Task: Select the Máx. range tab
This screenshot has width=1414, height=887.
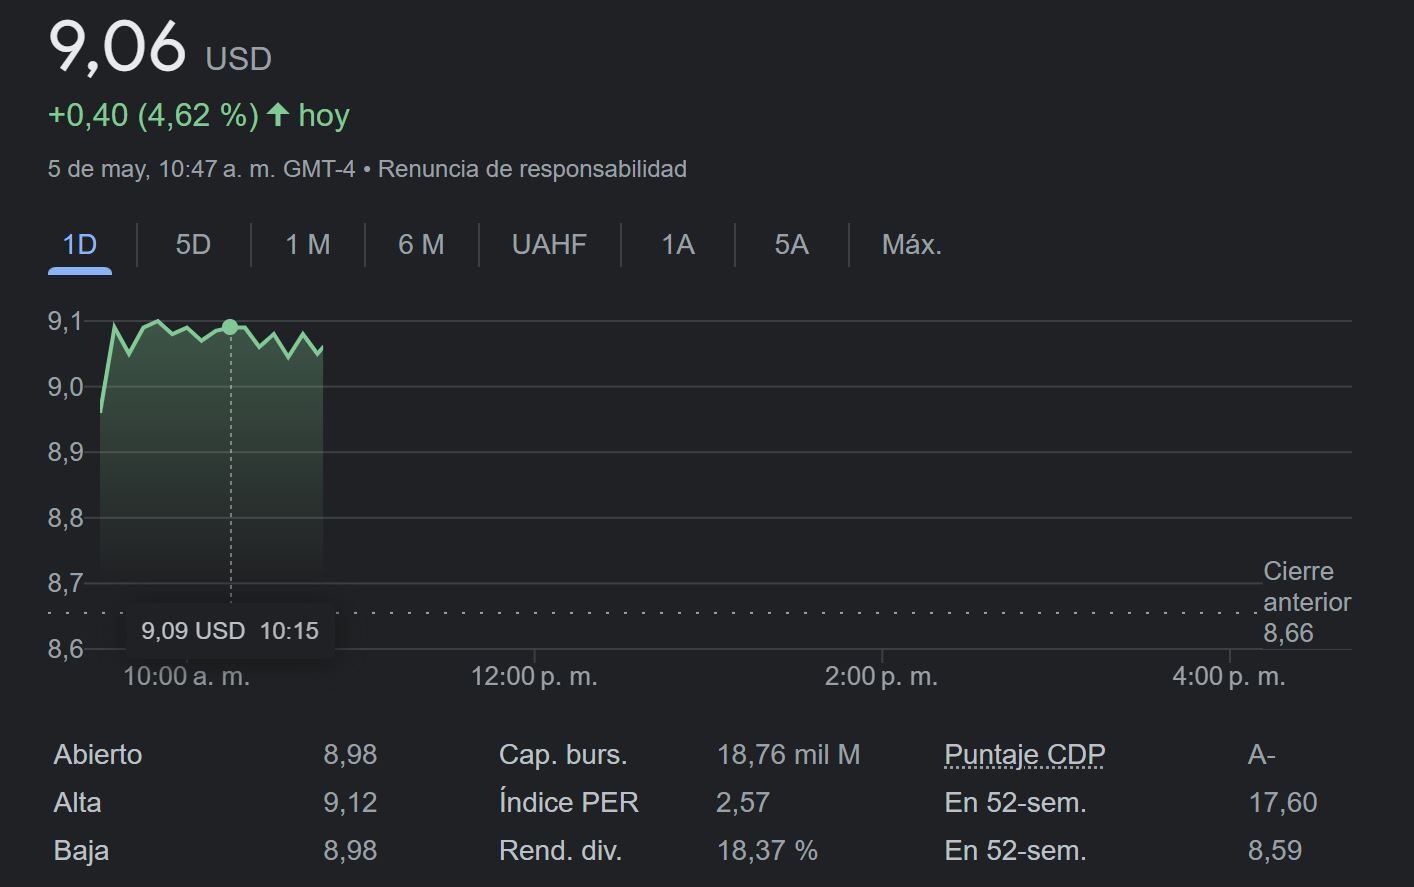Action: pyautogui.click(x=911, y=245)
